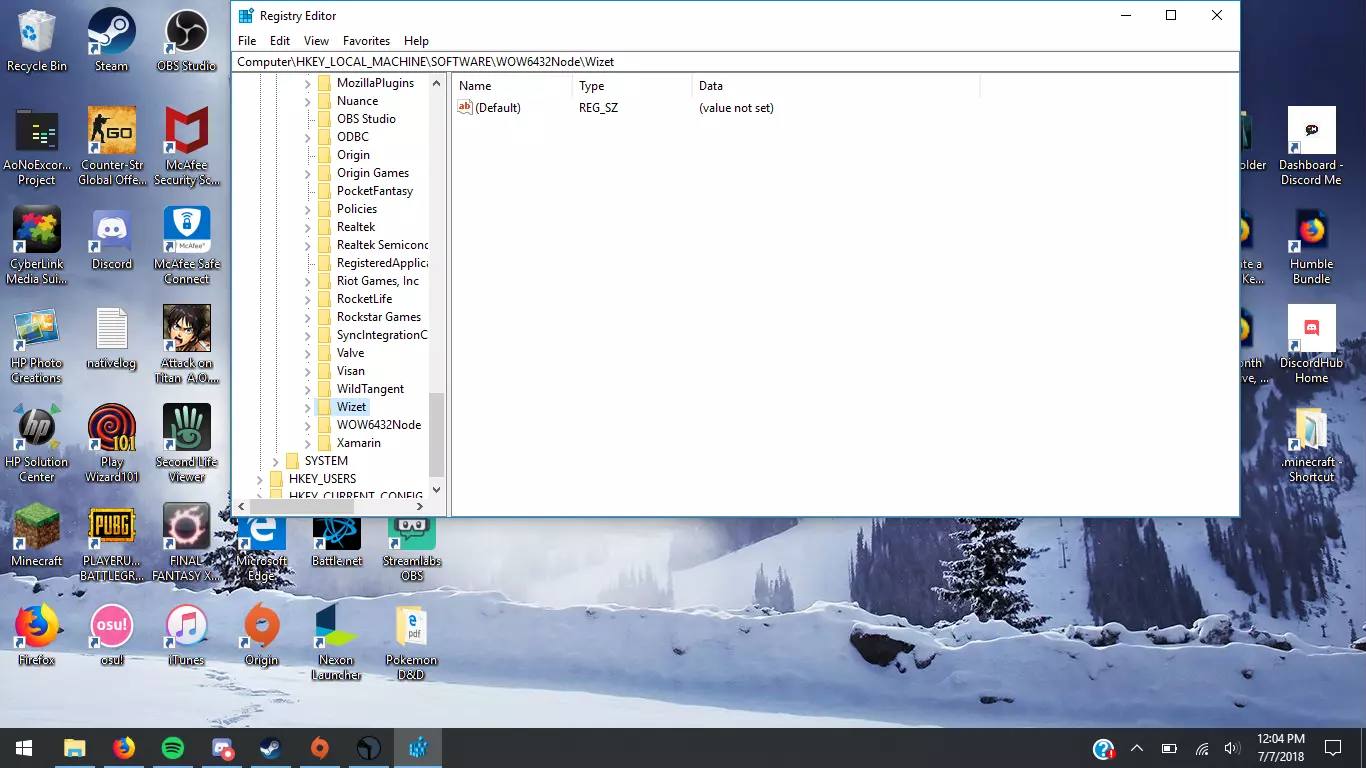Expand the Valve registry key

[308, 354]
